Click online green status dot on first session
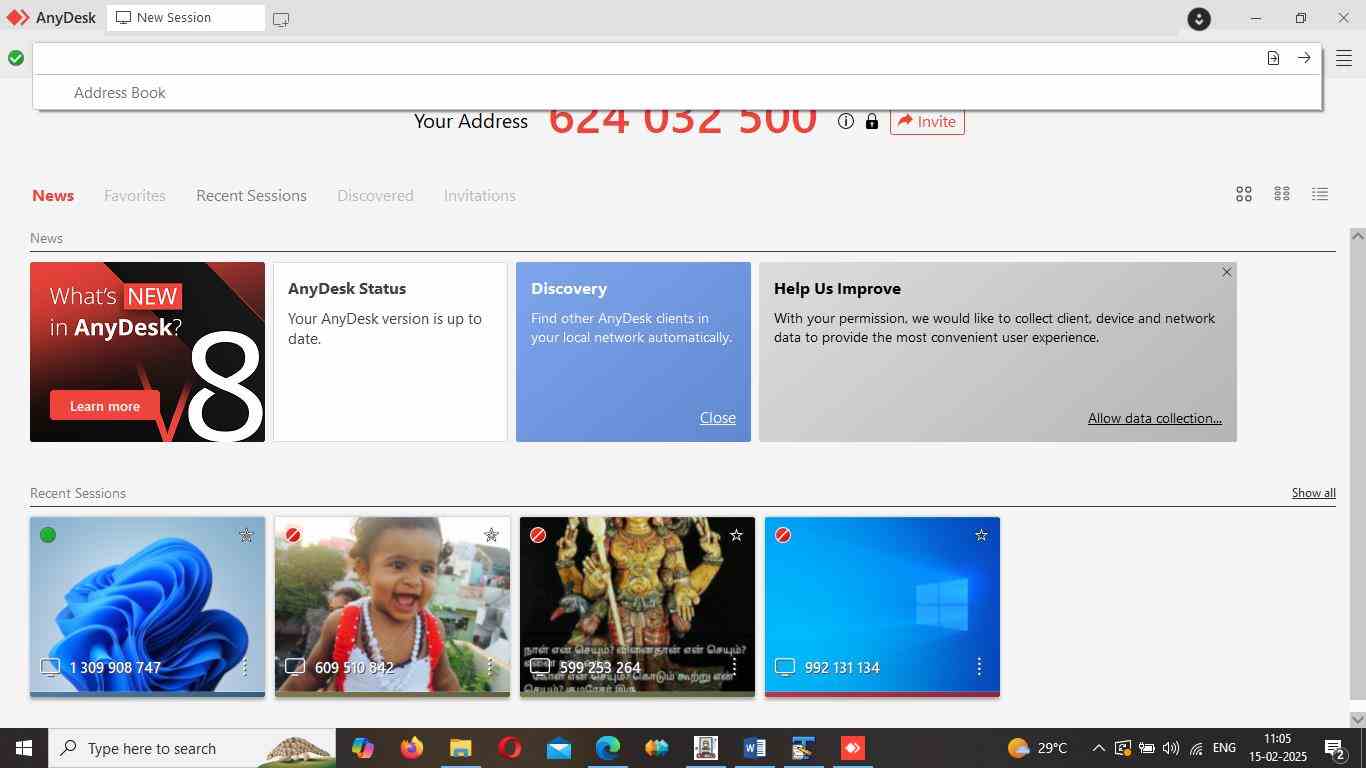The image size is (1366, 768). pos(48,535)
